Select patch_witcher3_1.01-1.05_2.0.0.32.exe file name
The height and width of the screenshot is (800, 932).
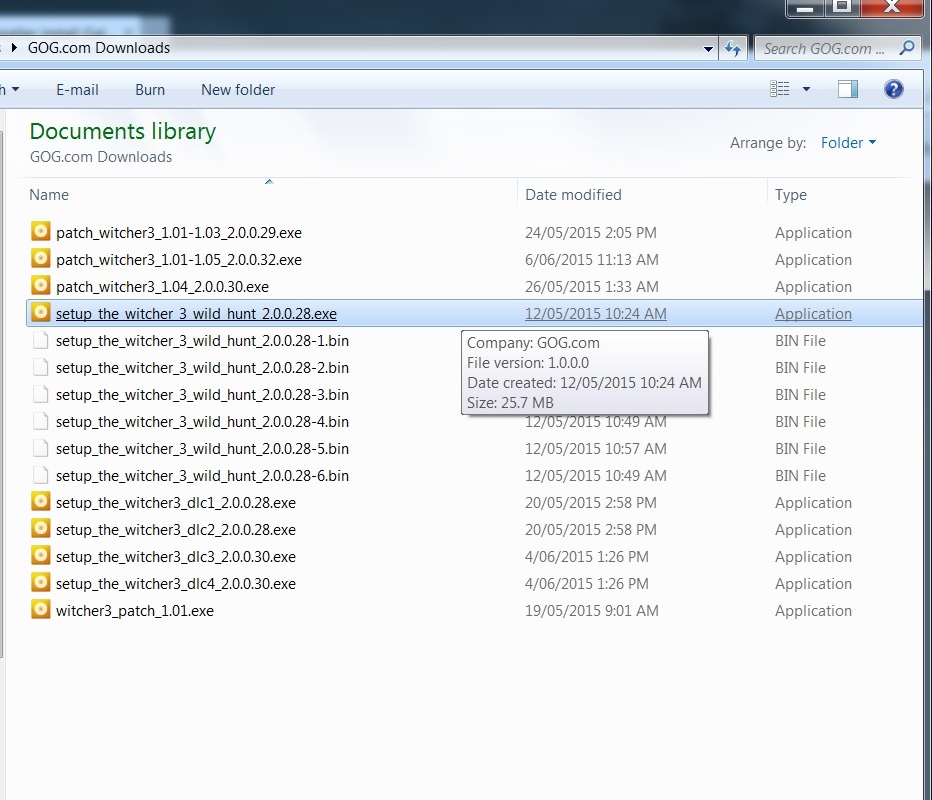[179, 260]
